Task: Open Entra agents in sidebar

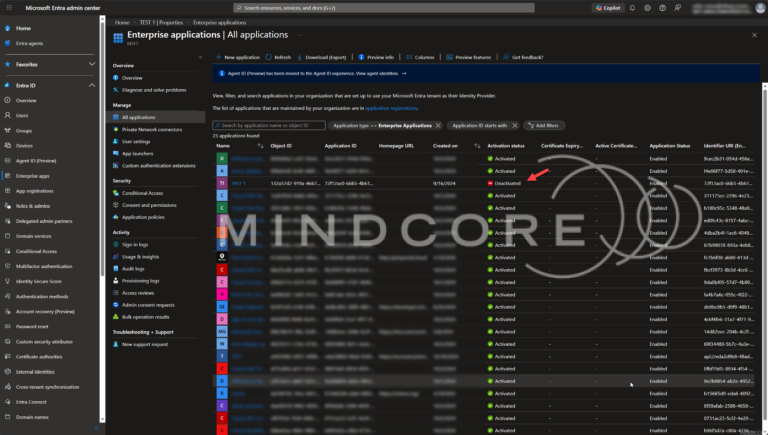Action: click(29, 43)
